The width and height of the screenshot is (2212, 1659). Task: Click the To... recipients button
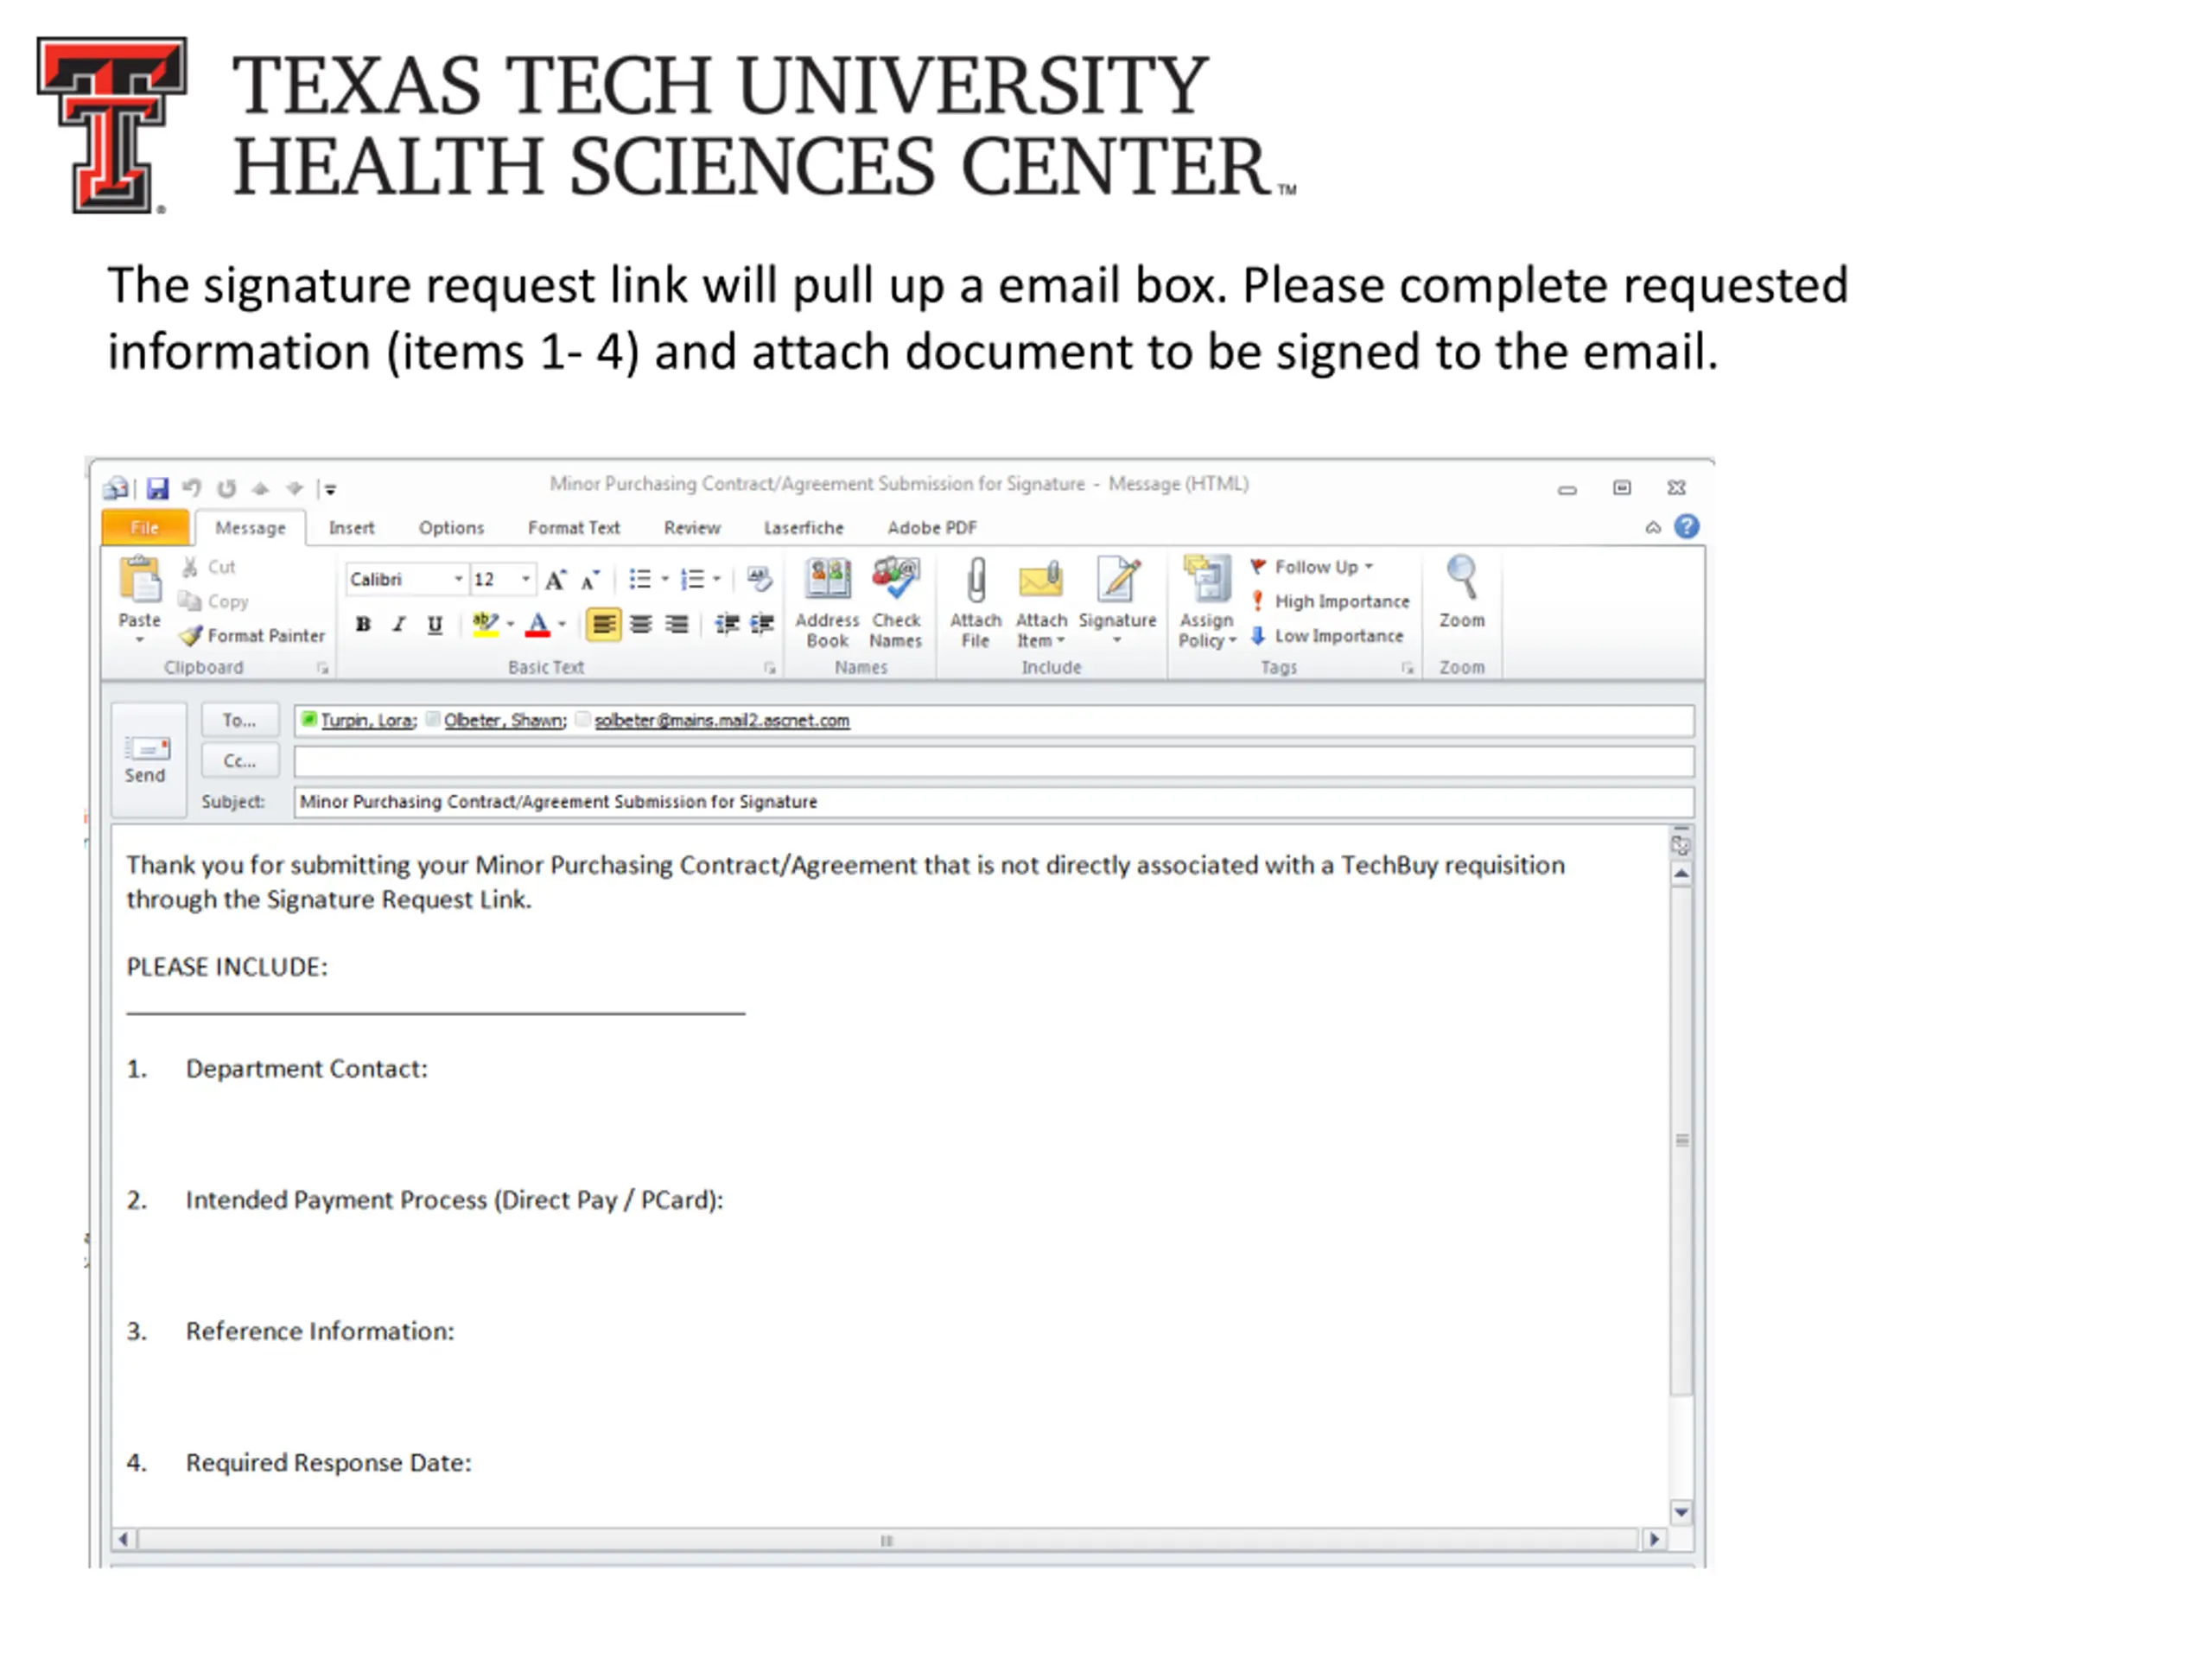(x=239, y=720)
